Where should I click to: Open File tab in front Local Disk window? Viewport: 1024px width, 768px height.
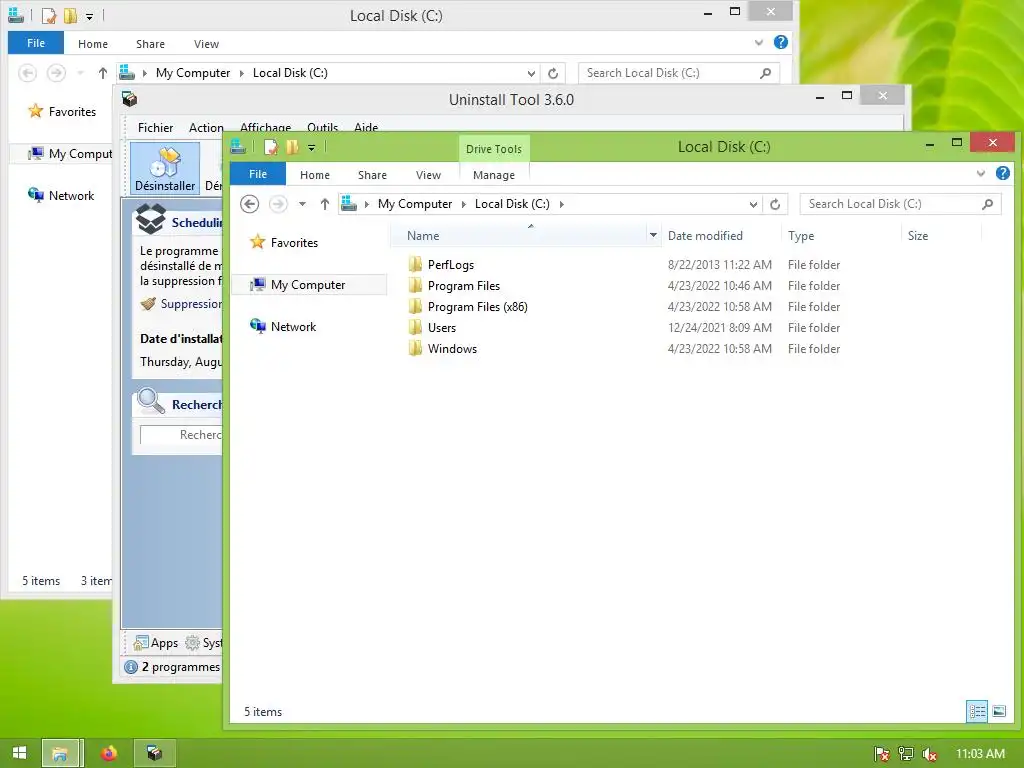pyautogui.click(x=258, y=174)
